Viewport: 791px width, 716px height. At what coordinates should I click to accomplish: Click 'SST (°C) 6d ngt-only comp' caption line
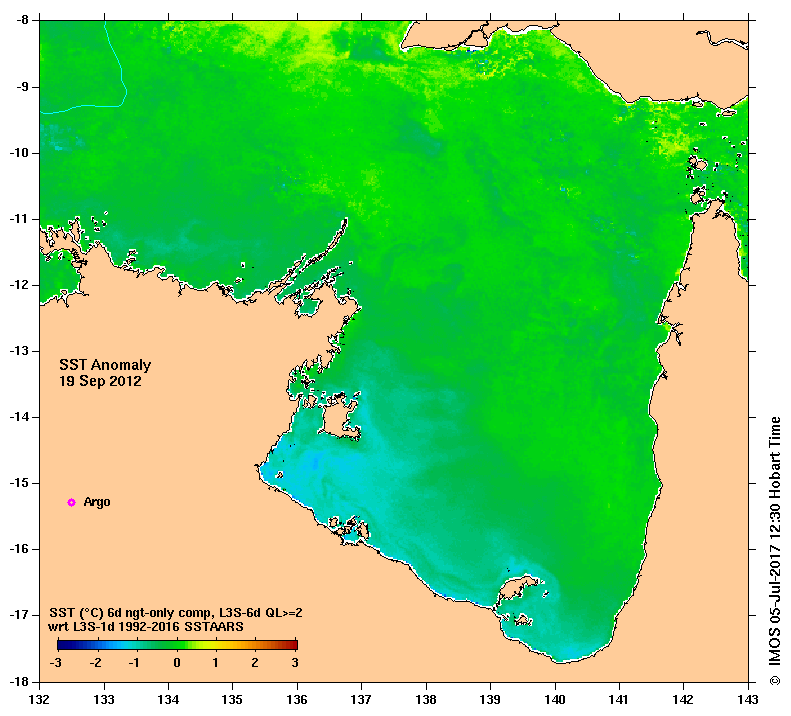pos(176,613)
